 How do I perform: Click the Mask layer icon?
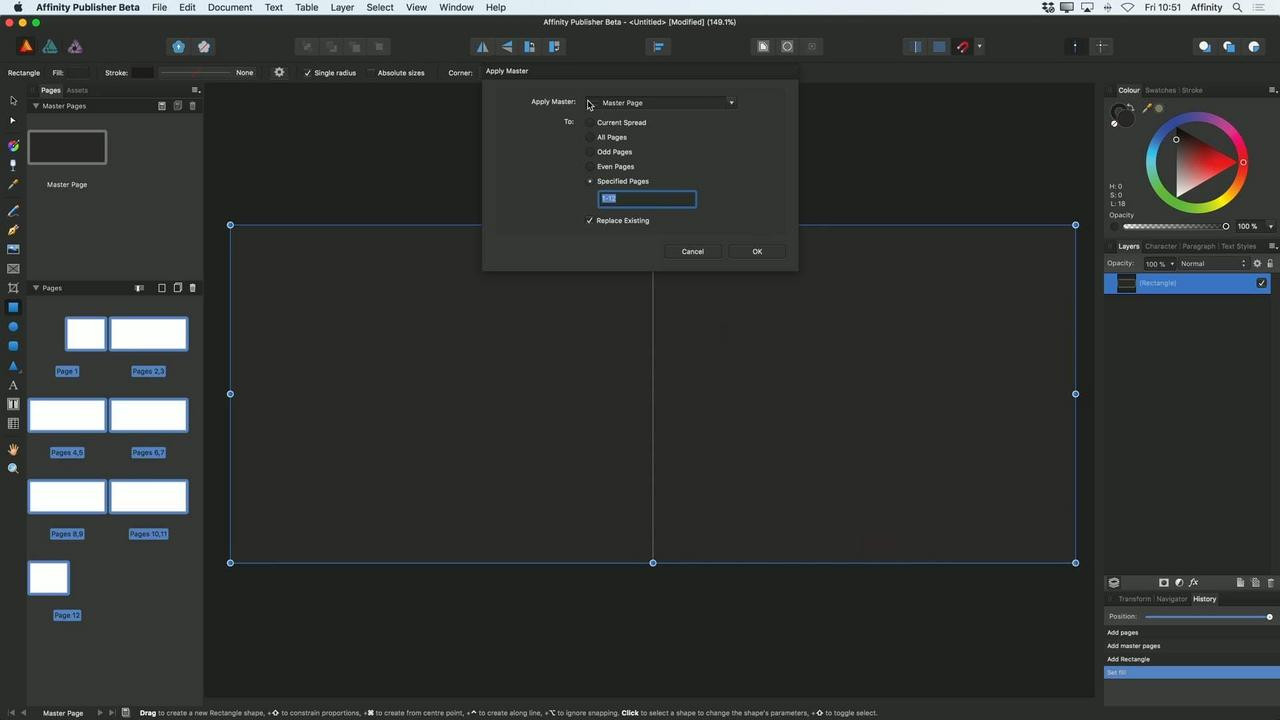(1163, 582)
